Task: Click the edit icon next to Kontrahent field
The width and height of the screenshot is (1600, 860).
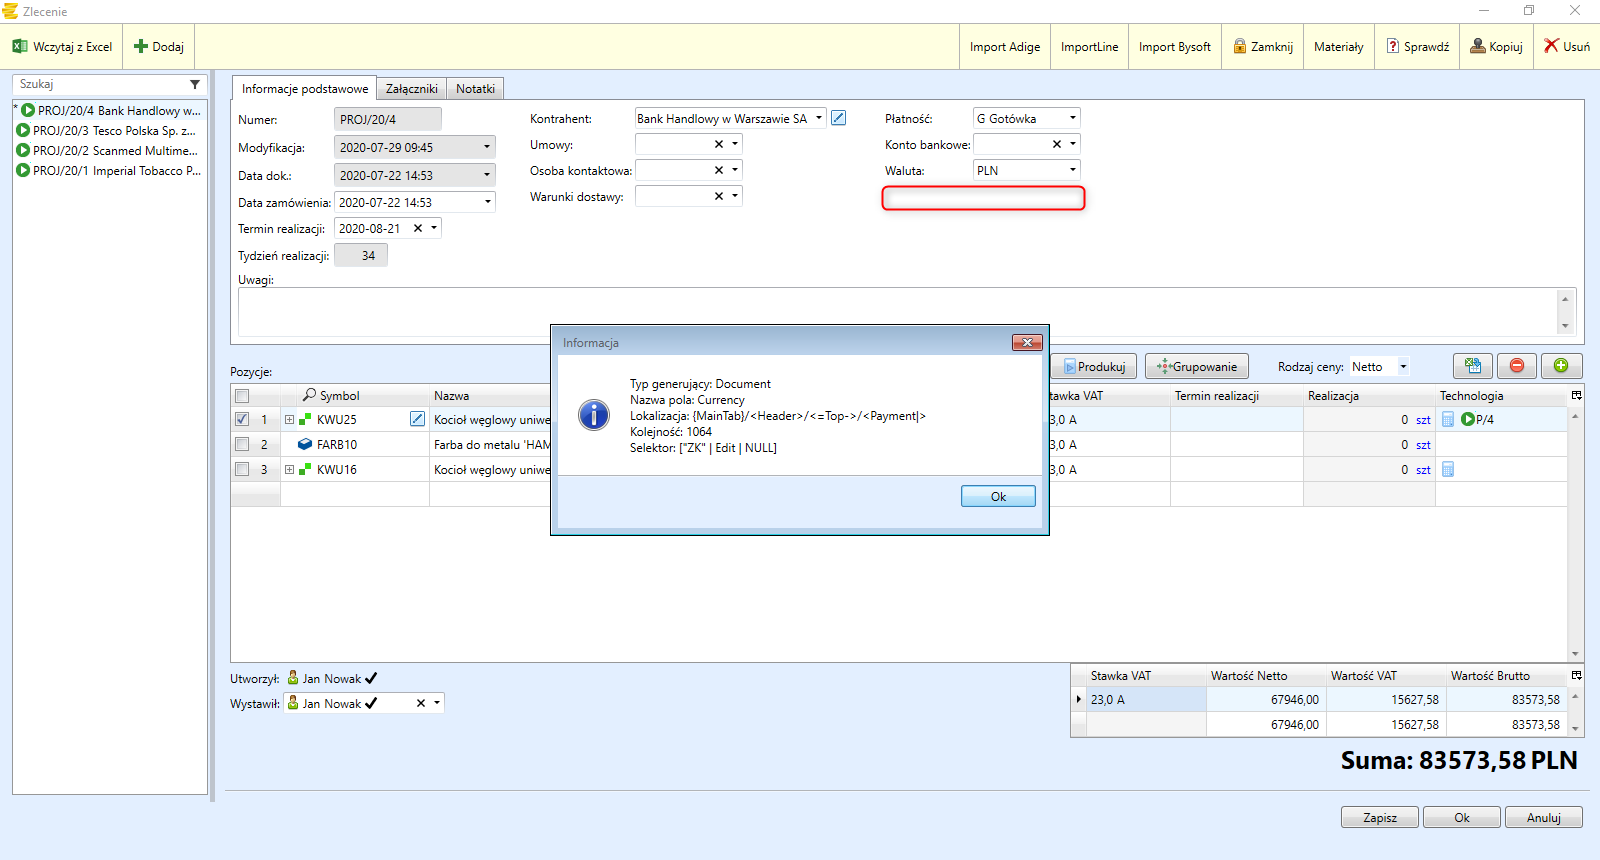Action: [839, 118]
